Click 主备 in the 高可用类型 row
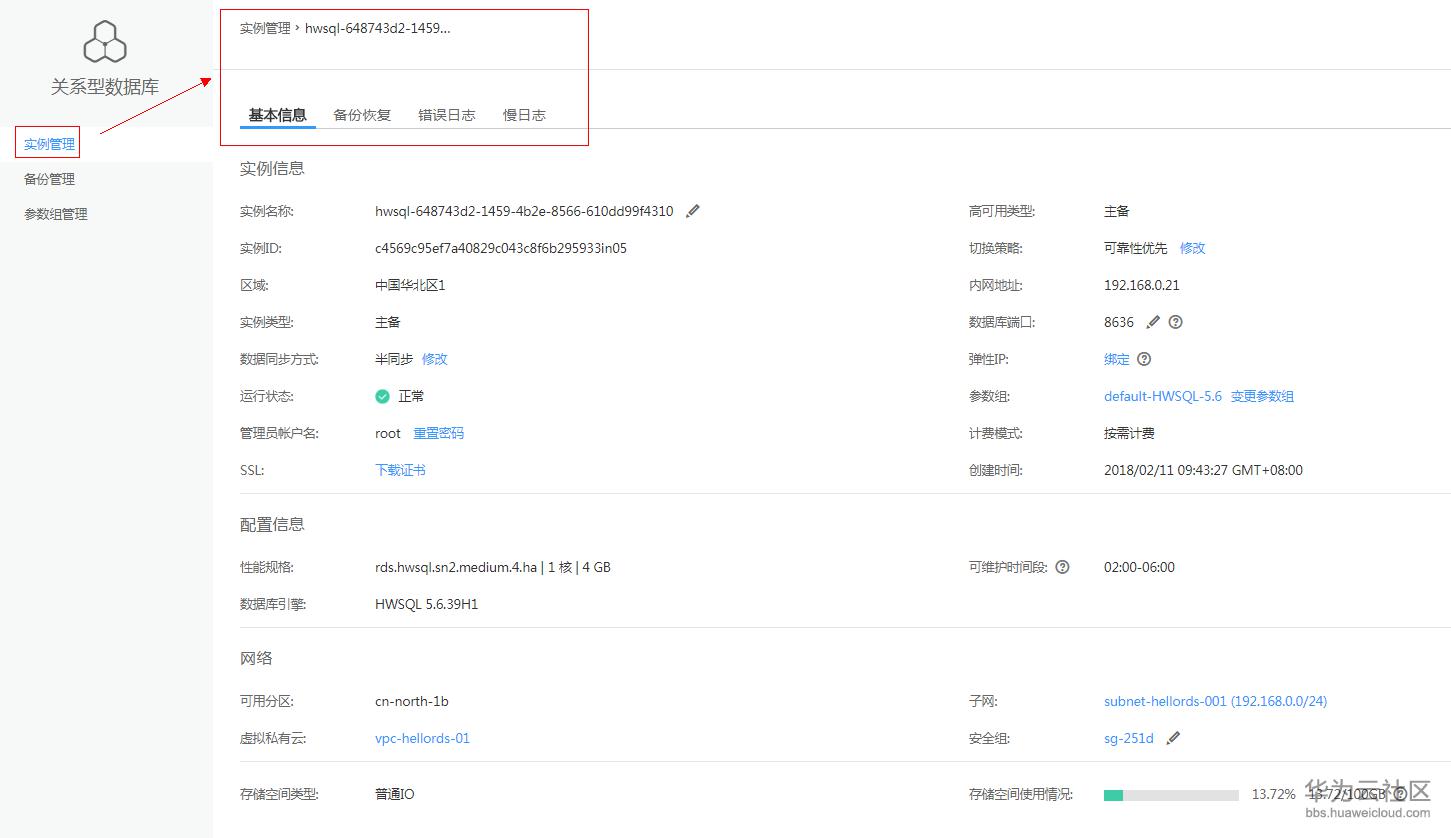 pyautogui.click(x=1117, y=211)
